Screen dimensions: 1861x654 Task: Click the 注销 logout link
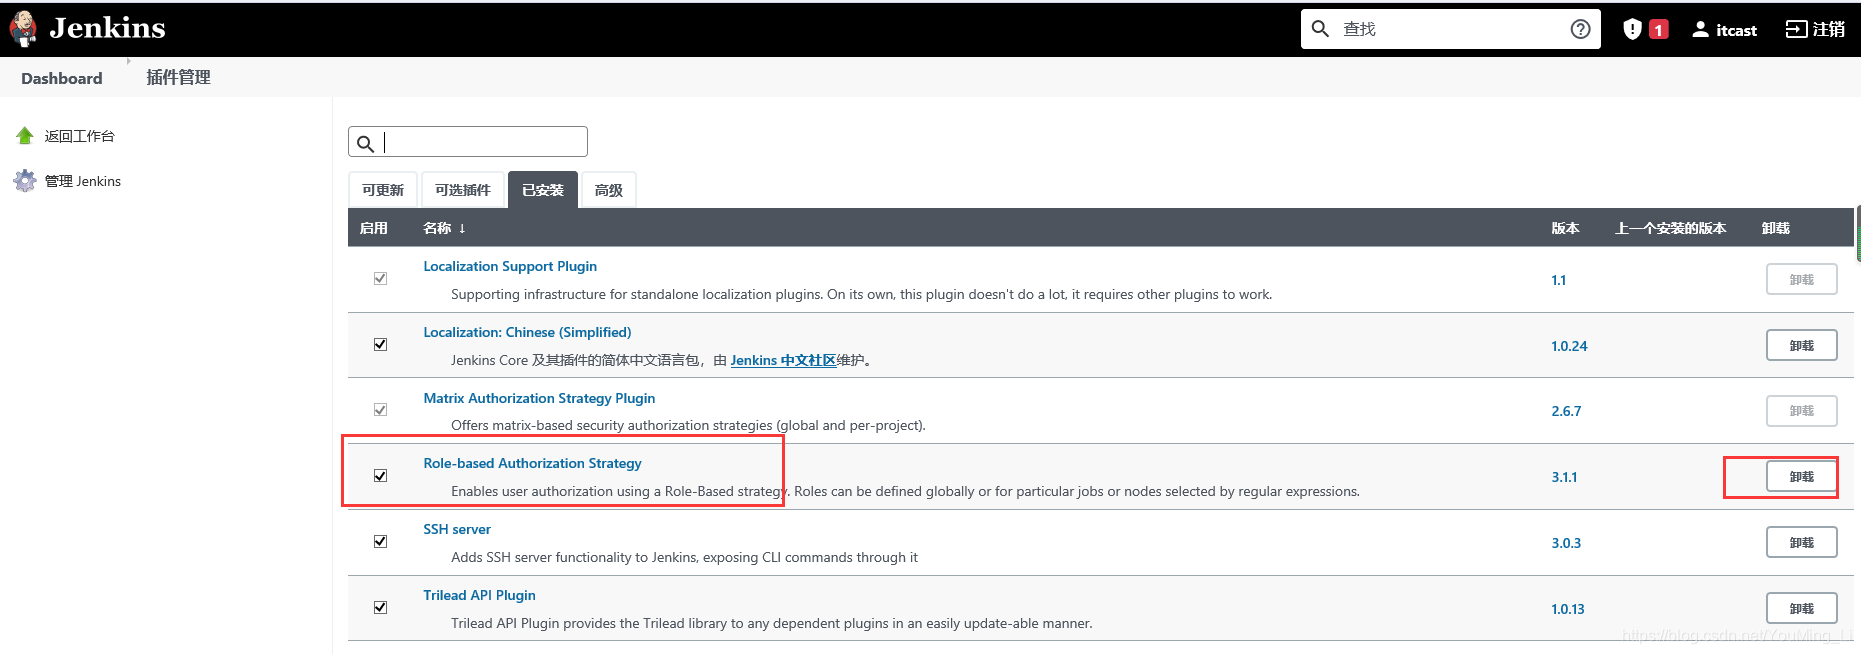(1829, 29)
